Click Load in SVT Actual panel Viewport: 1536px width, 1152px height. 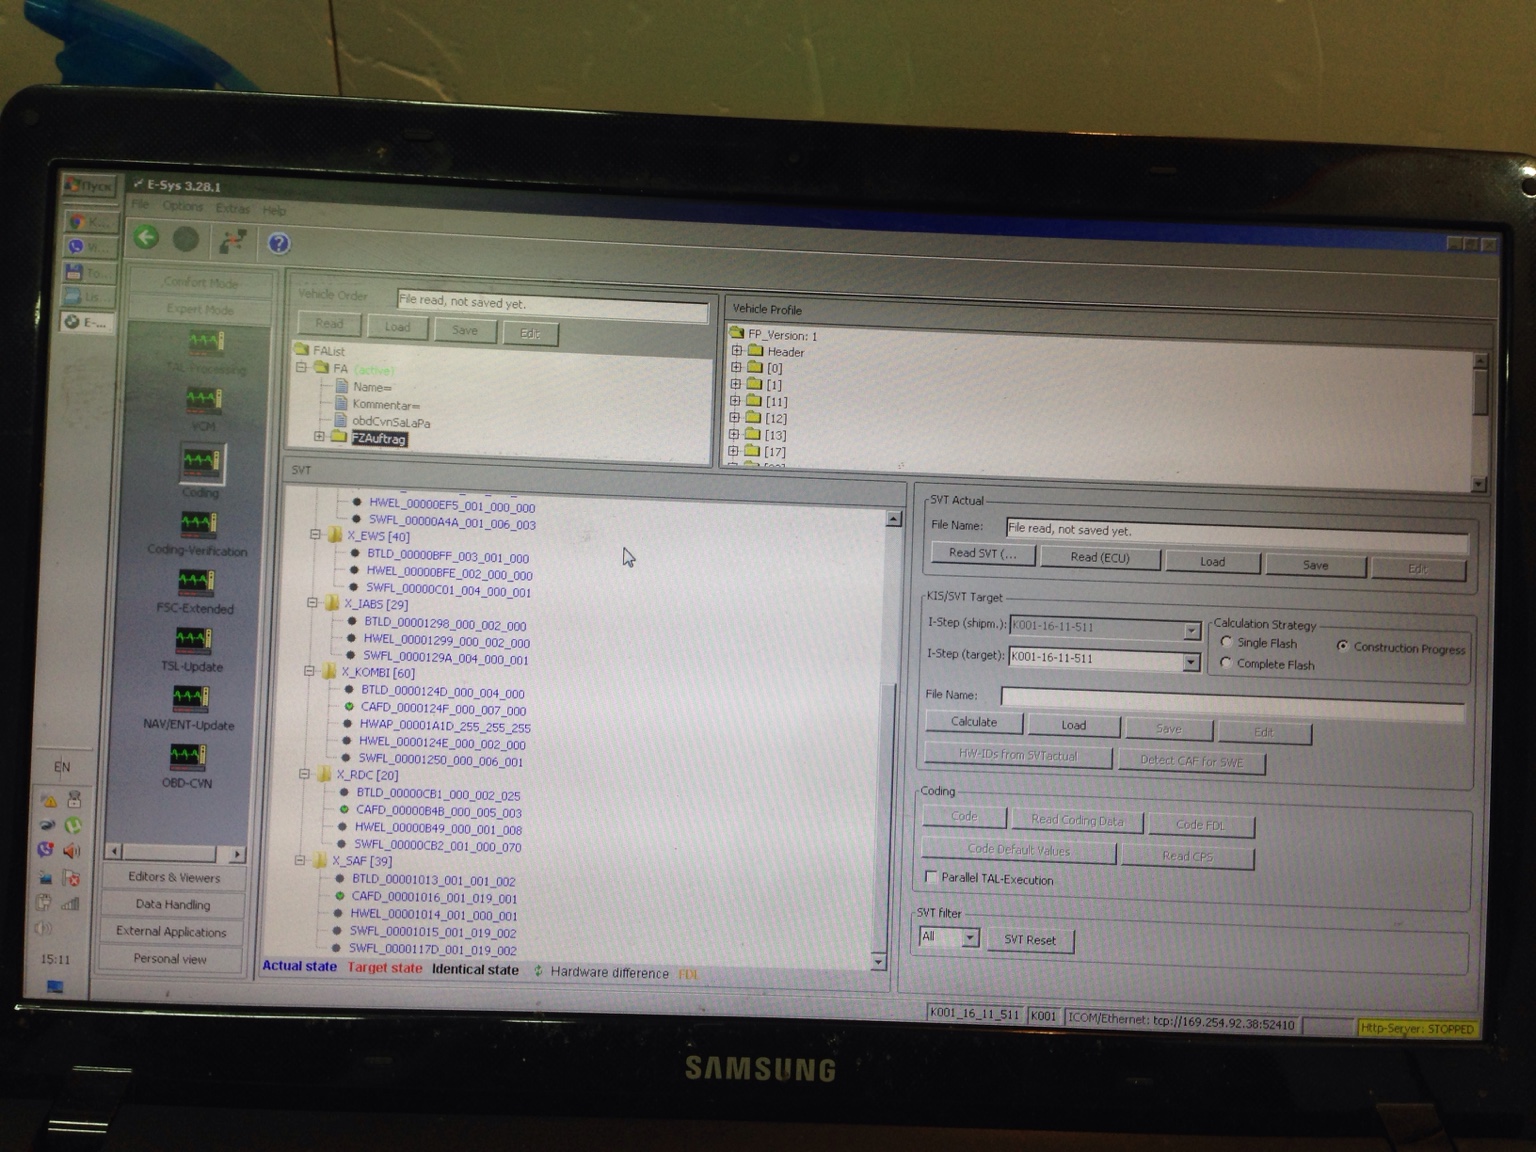pos(1212,562)
